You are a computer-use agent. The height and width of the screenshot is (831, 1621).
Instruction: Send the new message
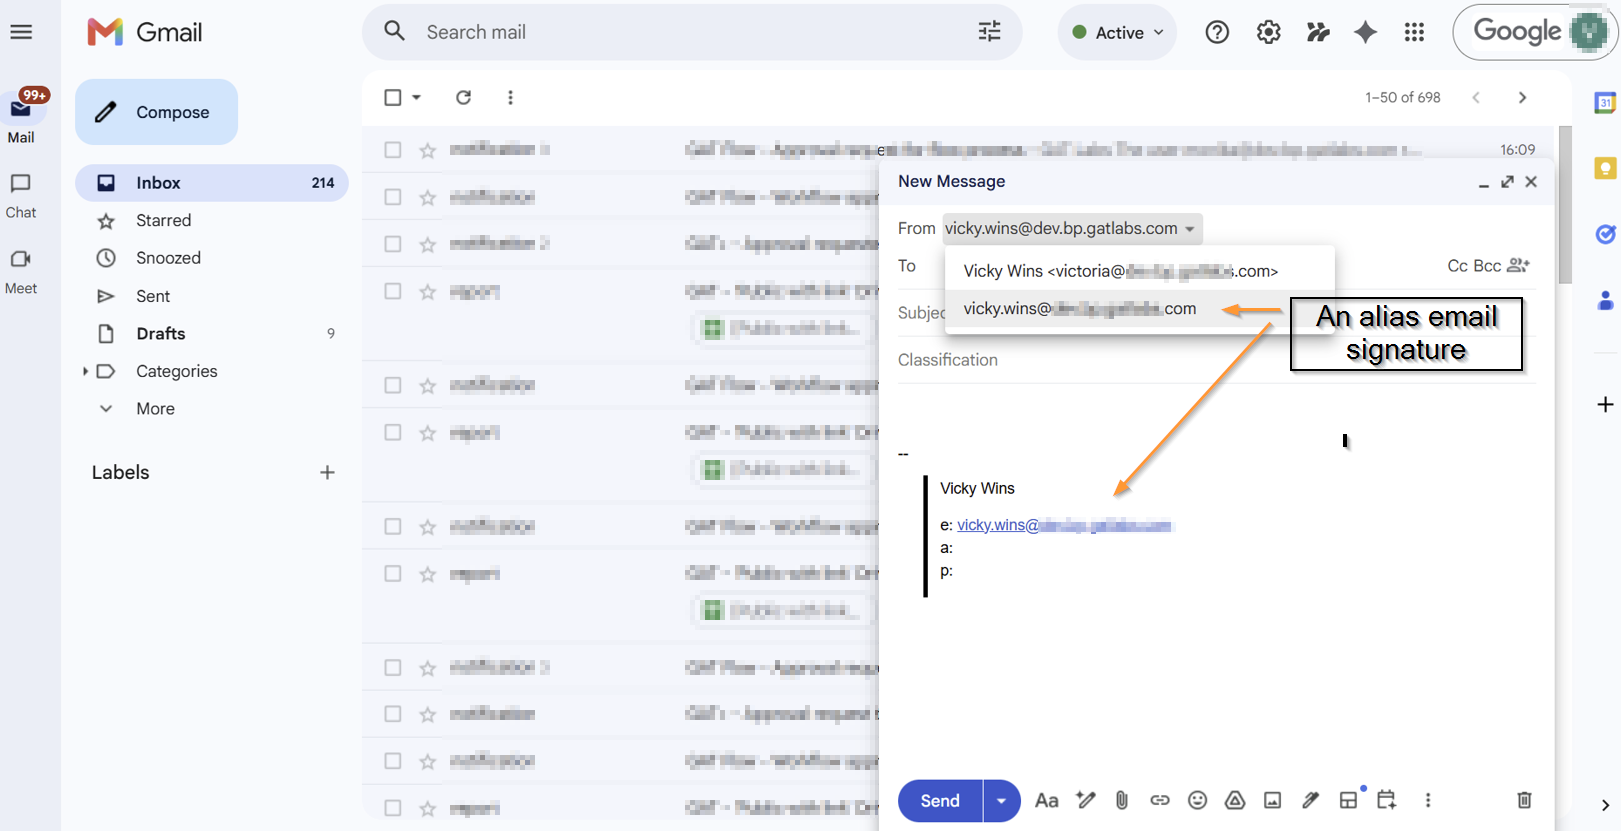point(940,801)
